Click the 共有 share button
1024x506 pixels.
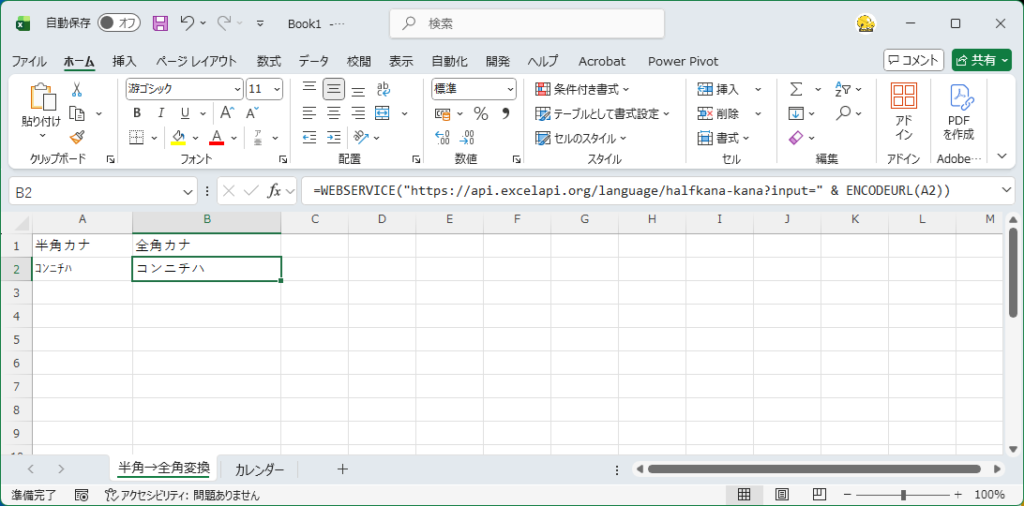pyautogui.click(x=981, y=60)
